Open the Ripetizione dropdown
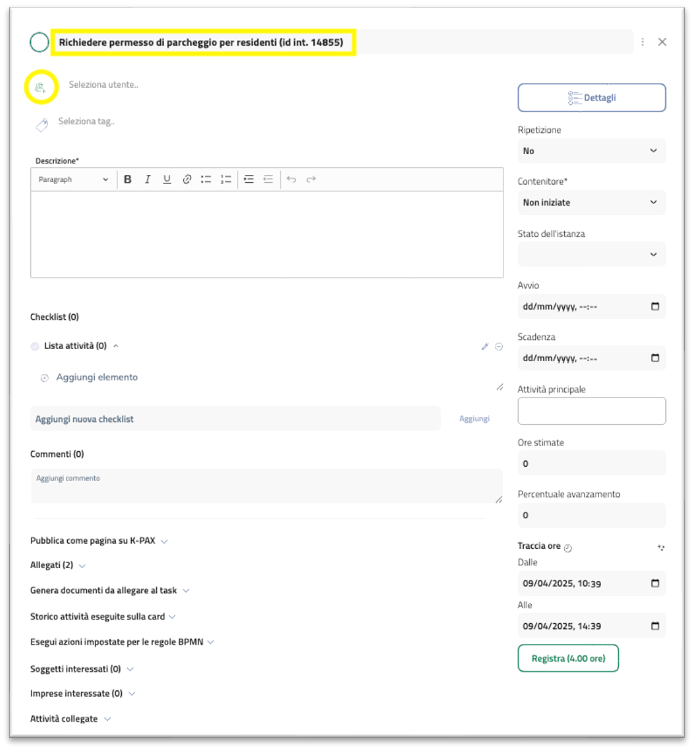Screen dimensions: 693x750 pyautogui.click(x=591, y=151)
